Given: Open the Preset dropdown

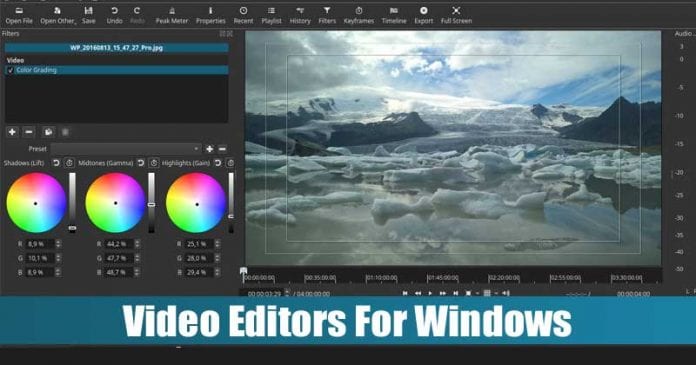Looking at the screenshot, I should [126, 149].
